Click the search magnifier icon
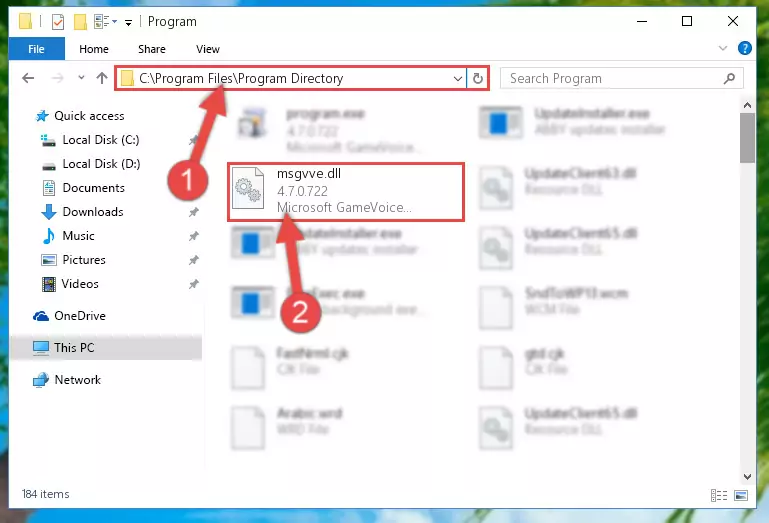769x523 pixels. [729, 78]
